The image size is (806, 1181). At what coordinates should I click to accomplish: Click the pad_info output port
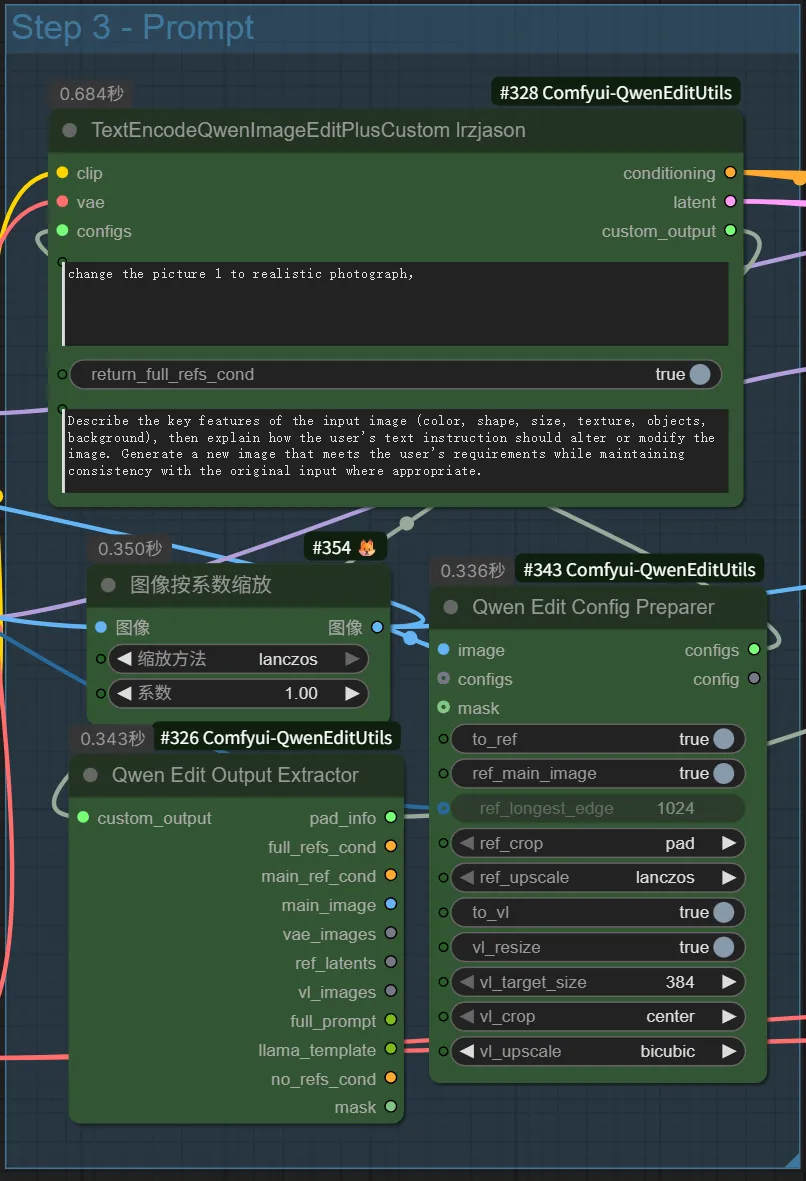click(390, 818)
